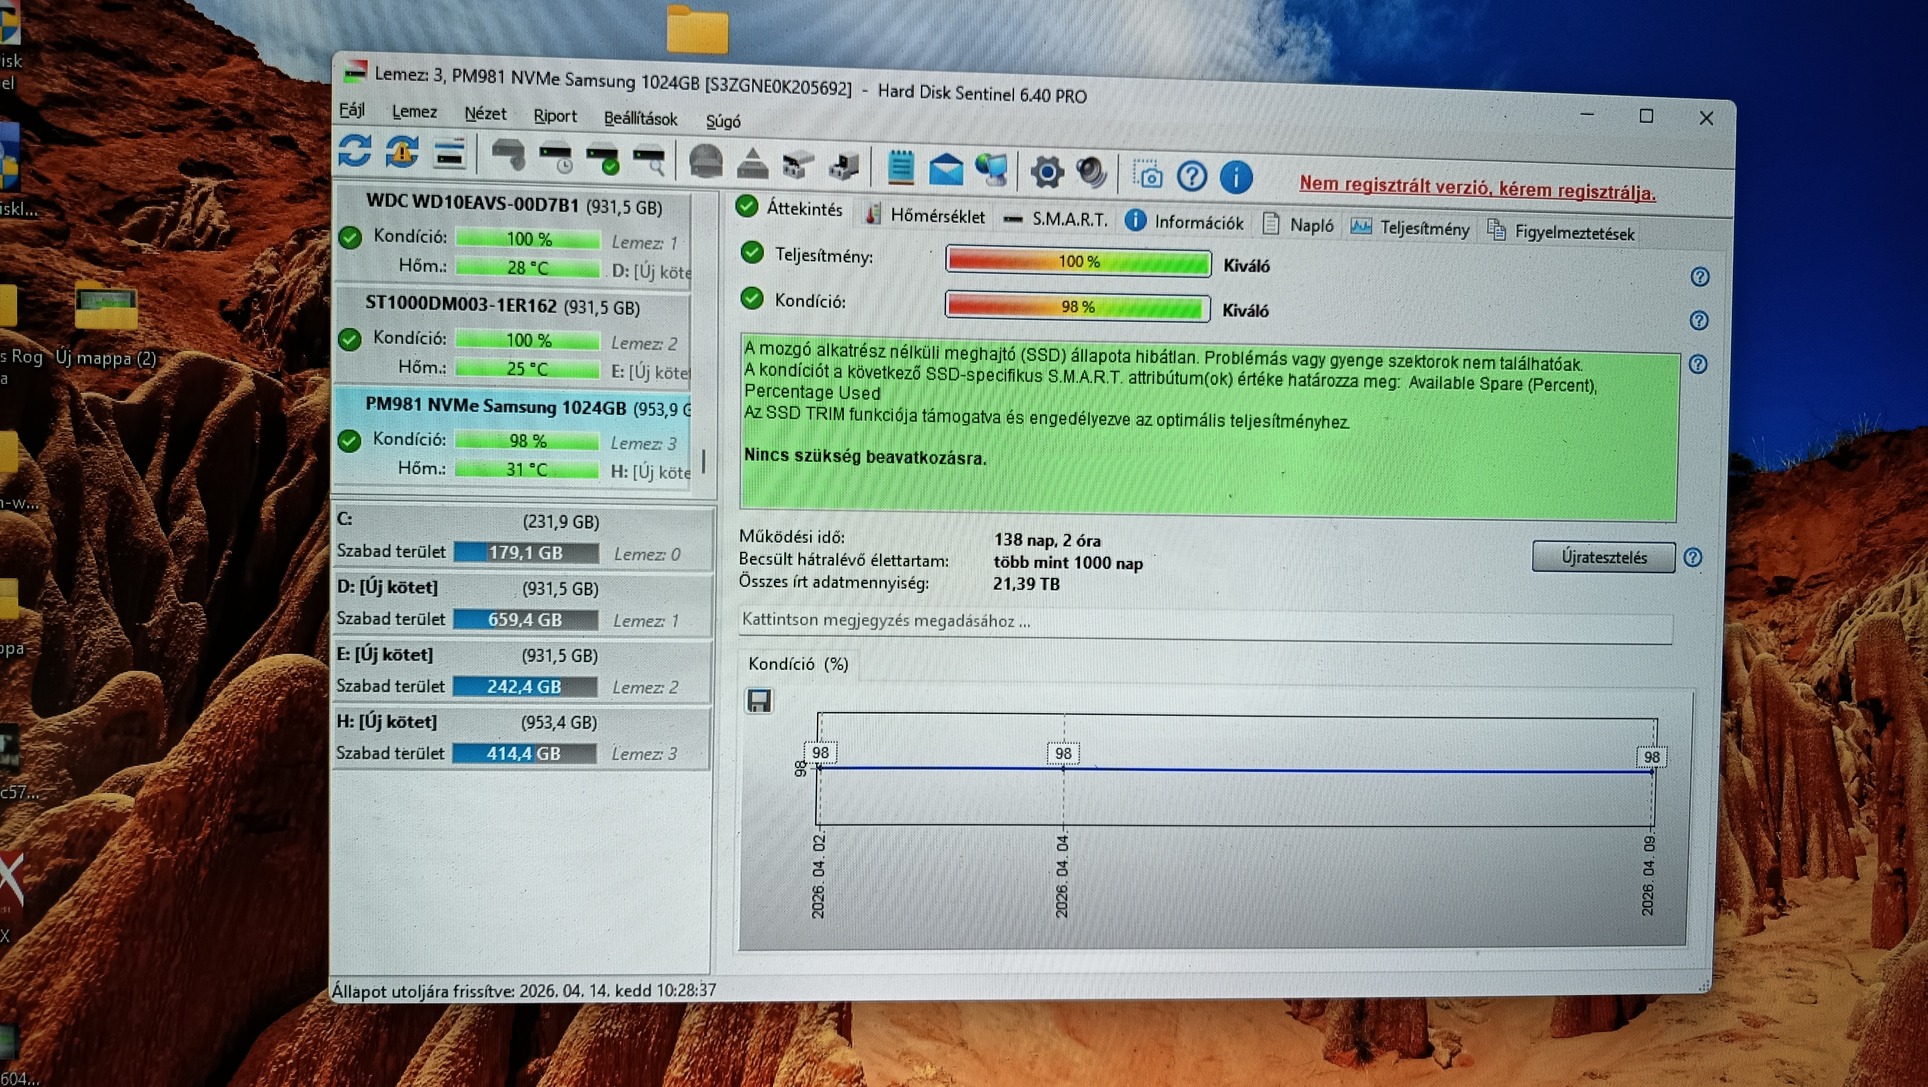The width and height of the screenshot is (1928, 1087).
Task: Click refresh icon with warning triangle
Action: pos(402,152)
